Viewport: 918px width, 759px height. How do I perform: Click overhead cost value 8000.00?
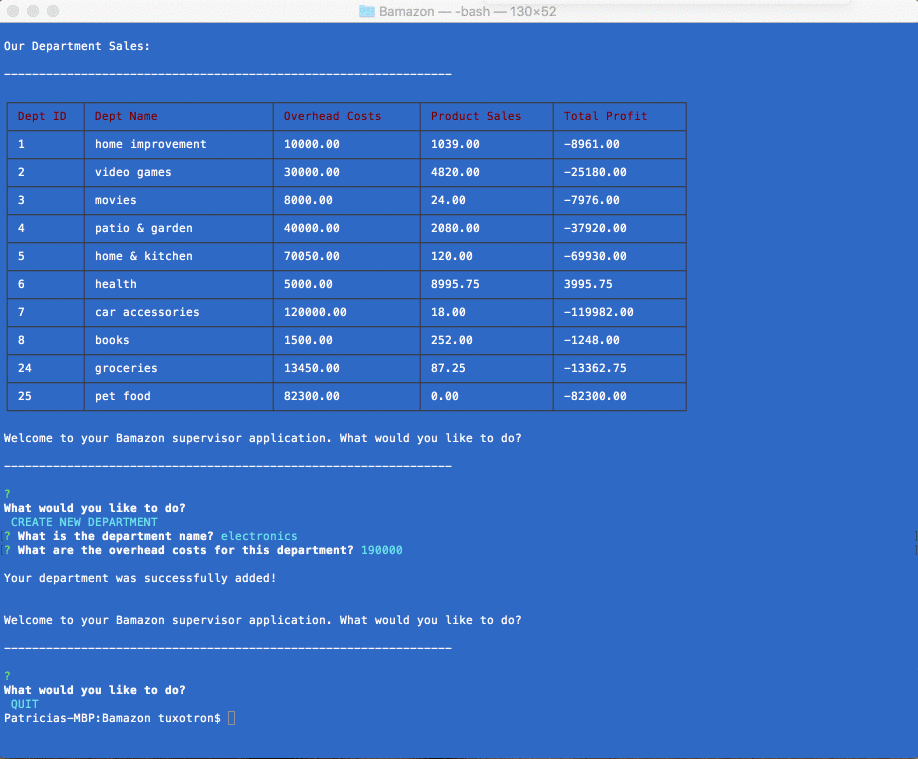[x=308, y=200]
